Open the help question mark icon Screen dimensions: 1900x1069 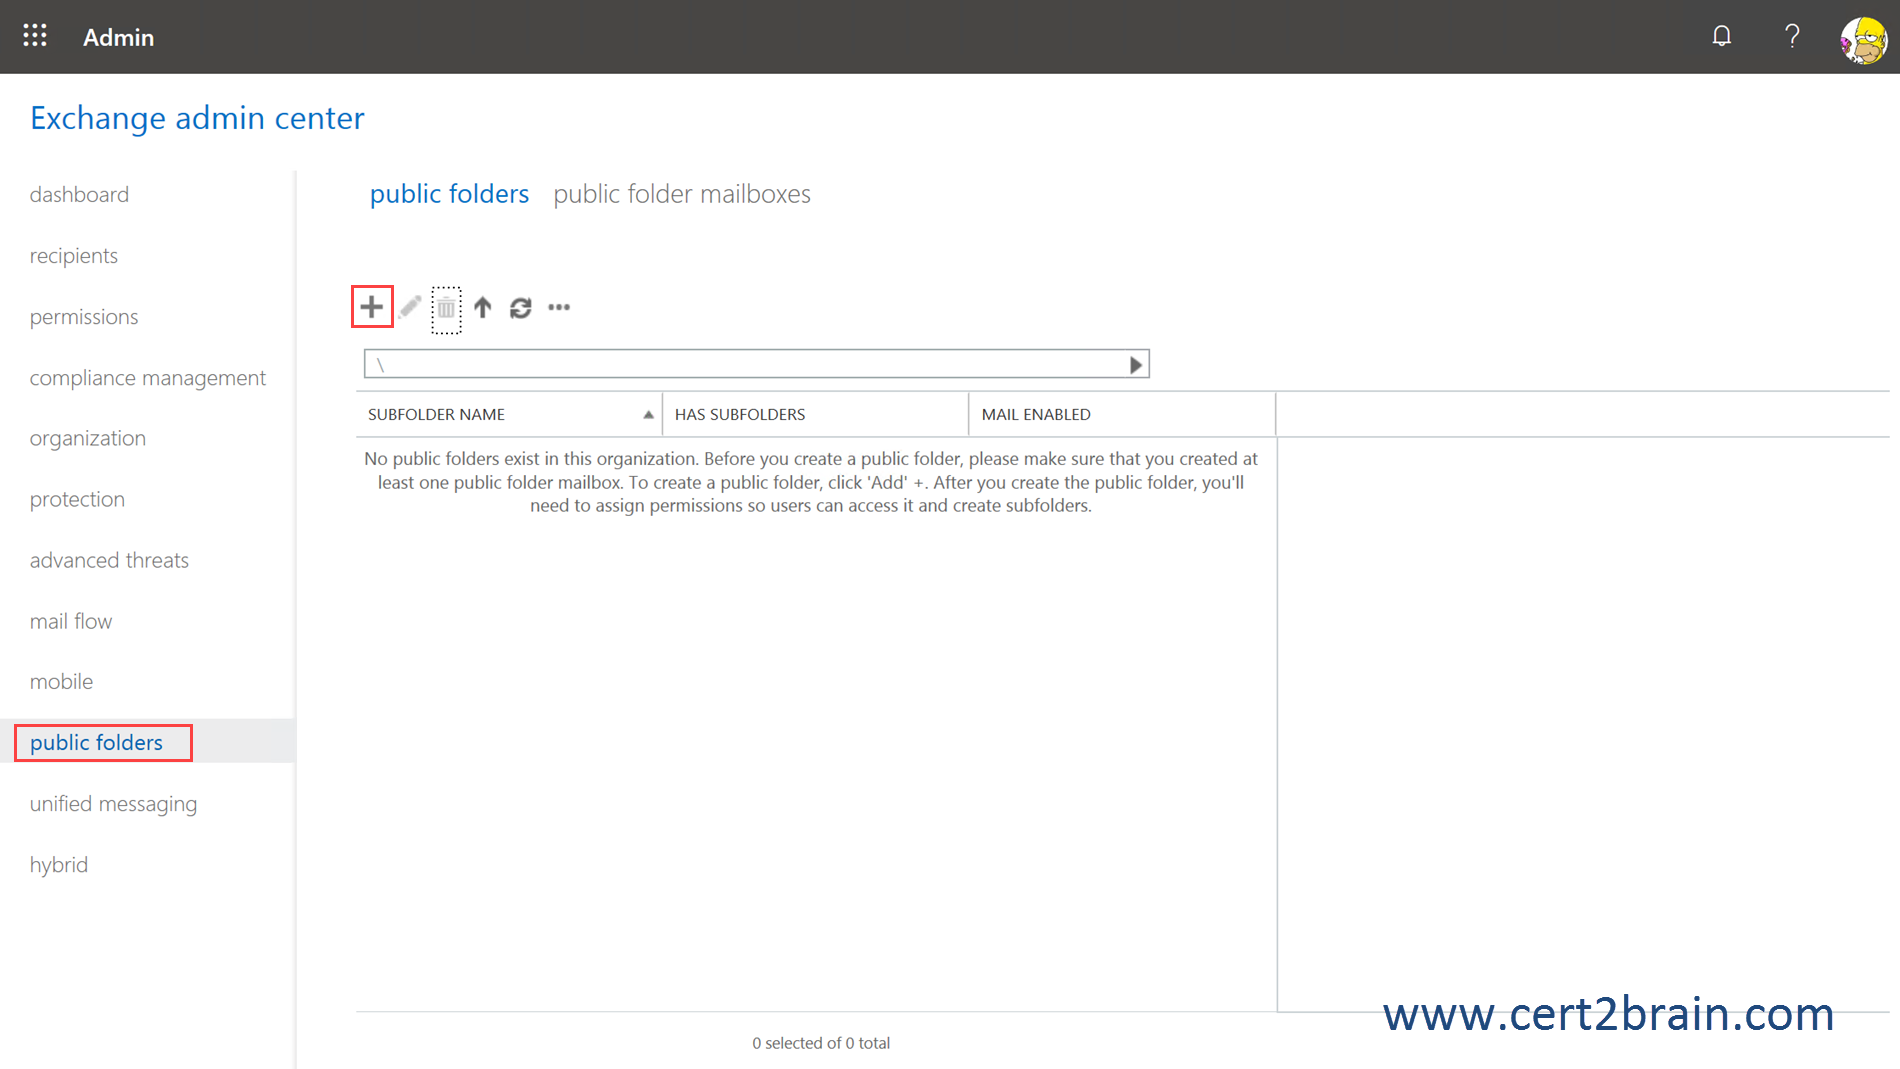point(1792,36)
